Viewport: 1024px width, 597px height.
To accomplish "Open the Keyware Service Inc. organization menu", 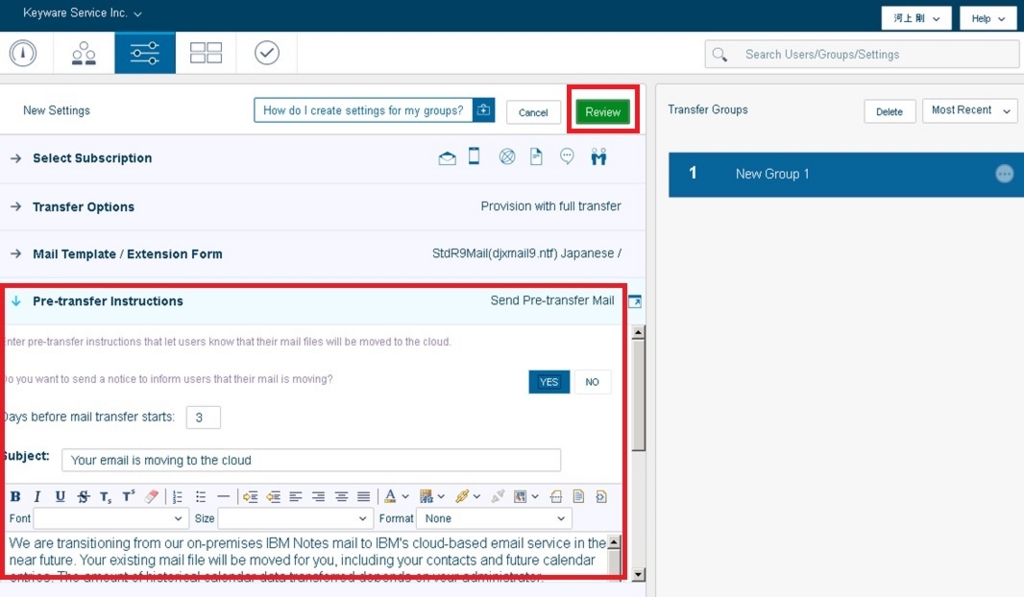I will [x=82, y=13].
